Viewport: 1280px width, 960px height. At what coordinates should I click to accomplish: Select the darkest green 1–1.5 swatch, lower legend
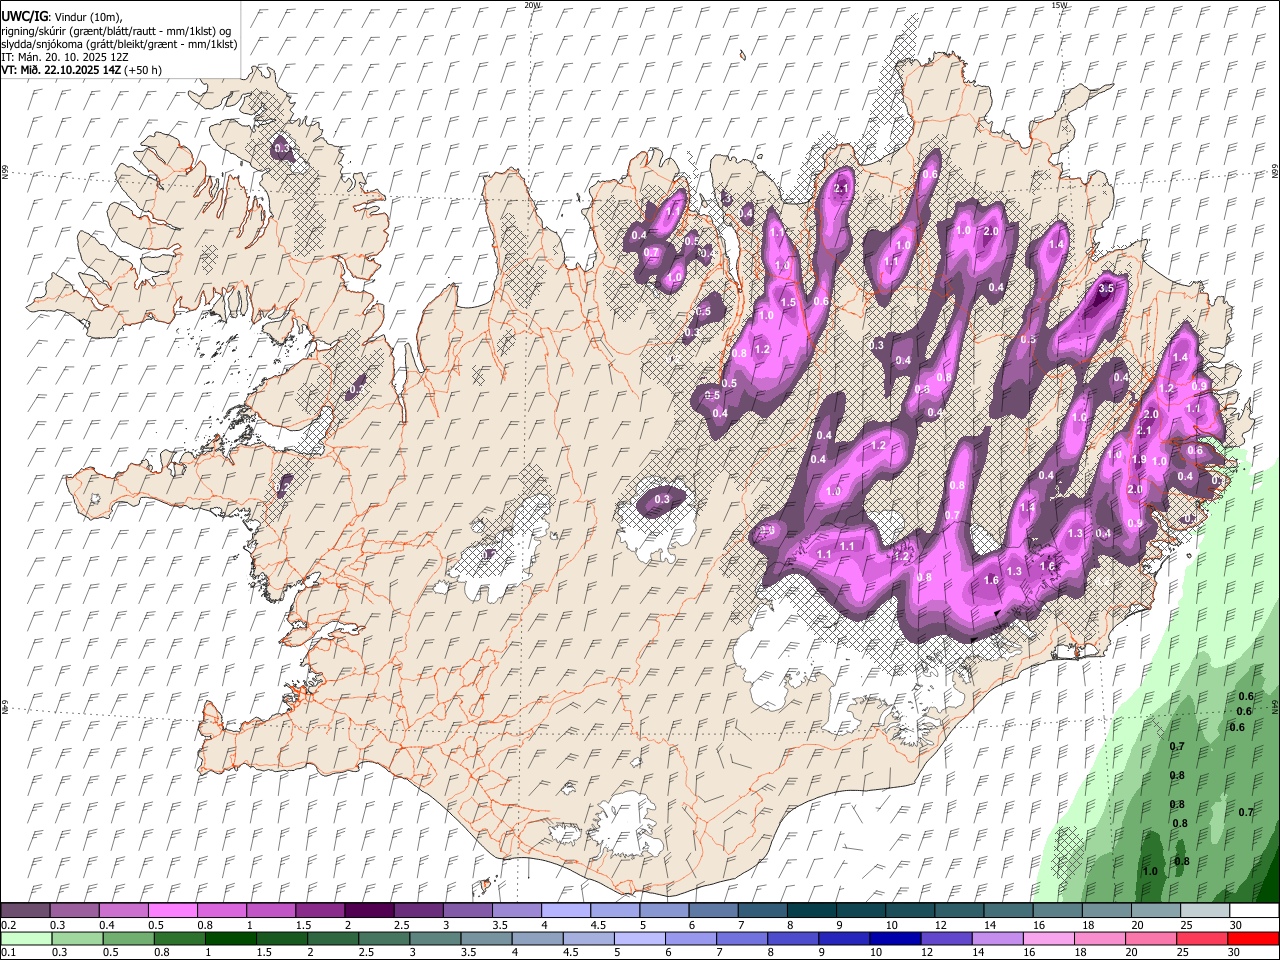pos(230,938)
